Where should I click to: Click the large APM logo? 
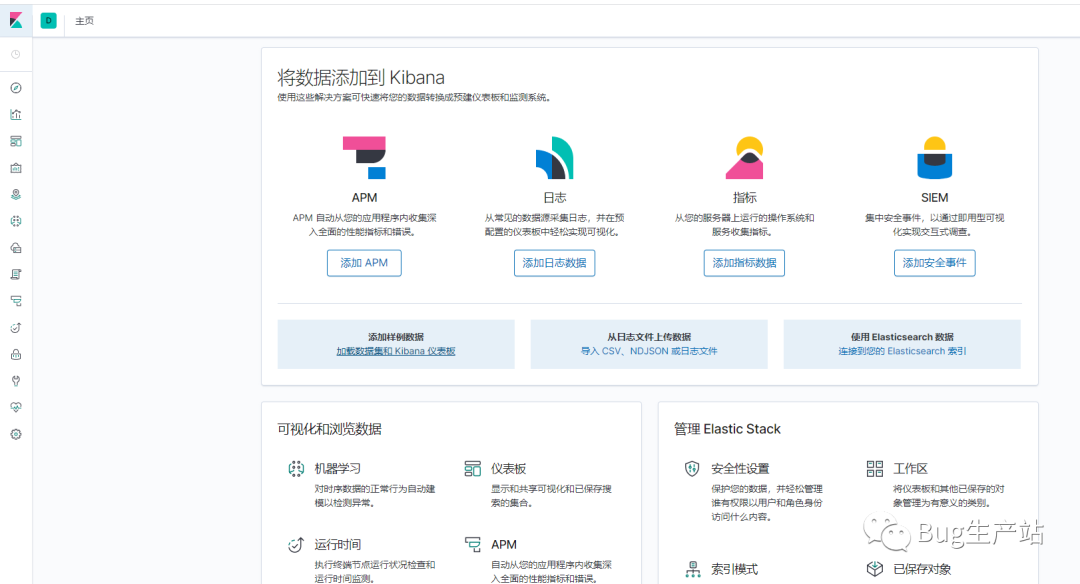(364, 158)
